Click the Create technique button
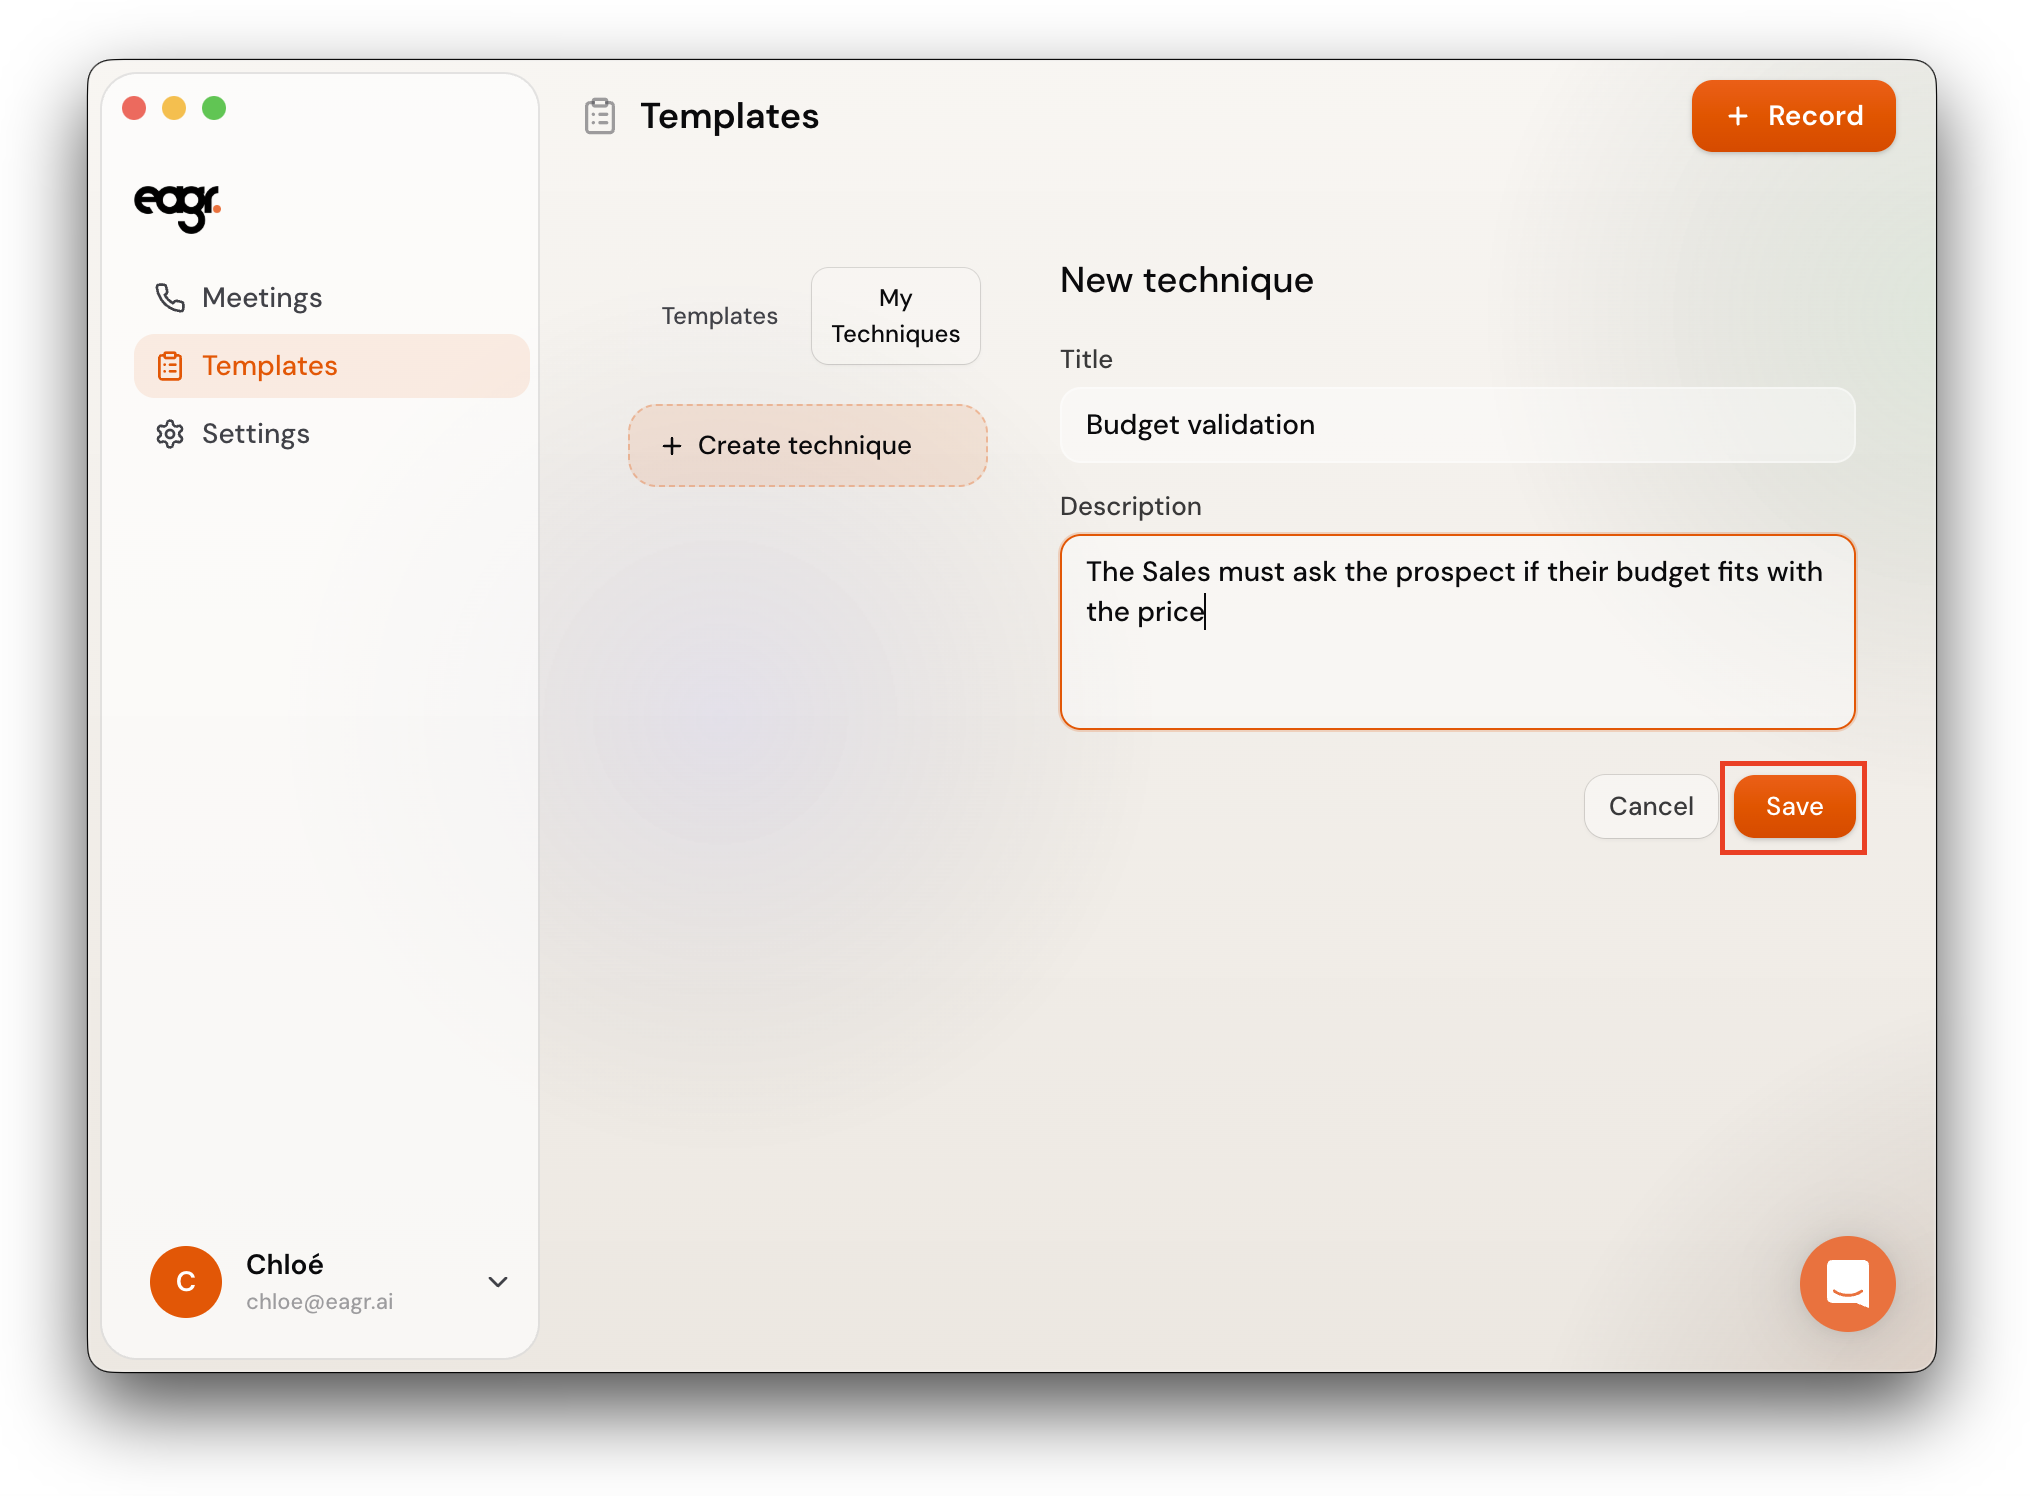2030x1496 pixels. click(807, 446)
